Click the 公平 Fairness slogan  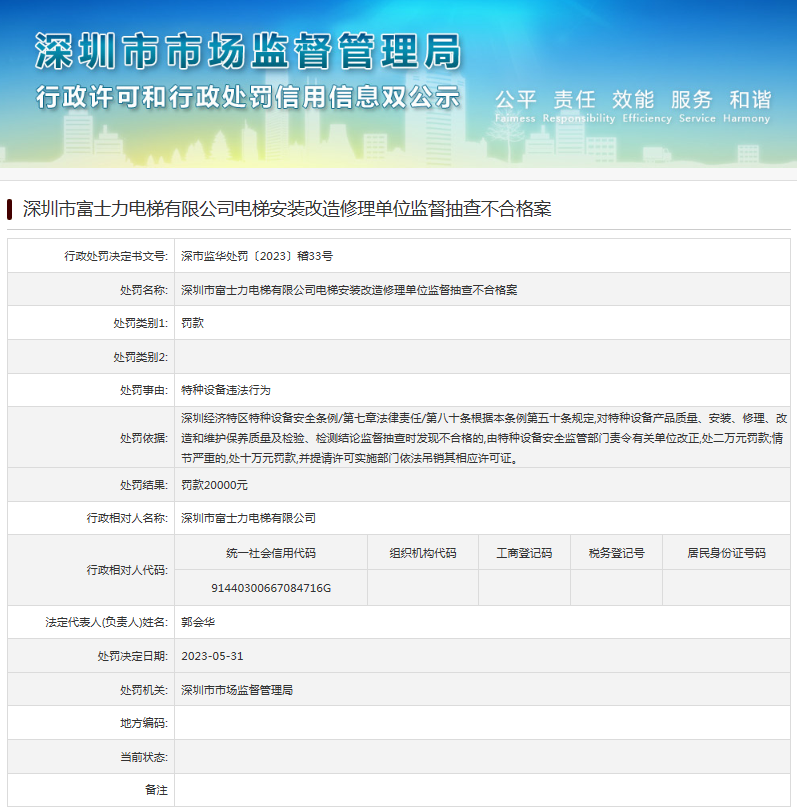point(515,106)
